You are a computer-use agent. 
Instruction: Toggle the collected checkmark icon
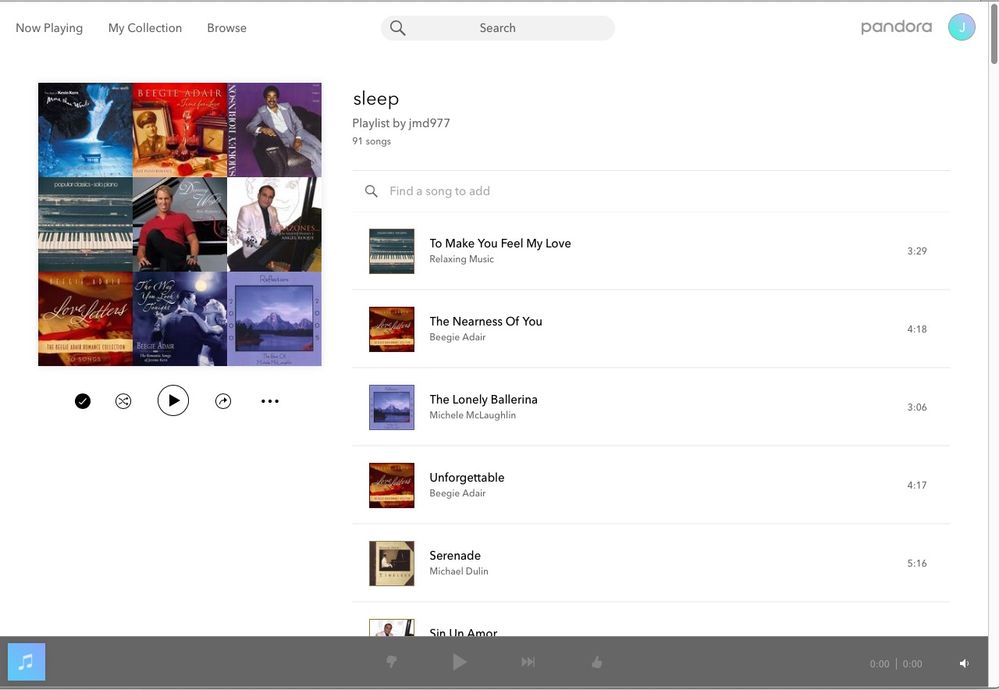pyautogui.click(x=83, y=401)
